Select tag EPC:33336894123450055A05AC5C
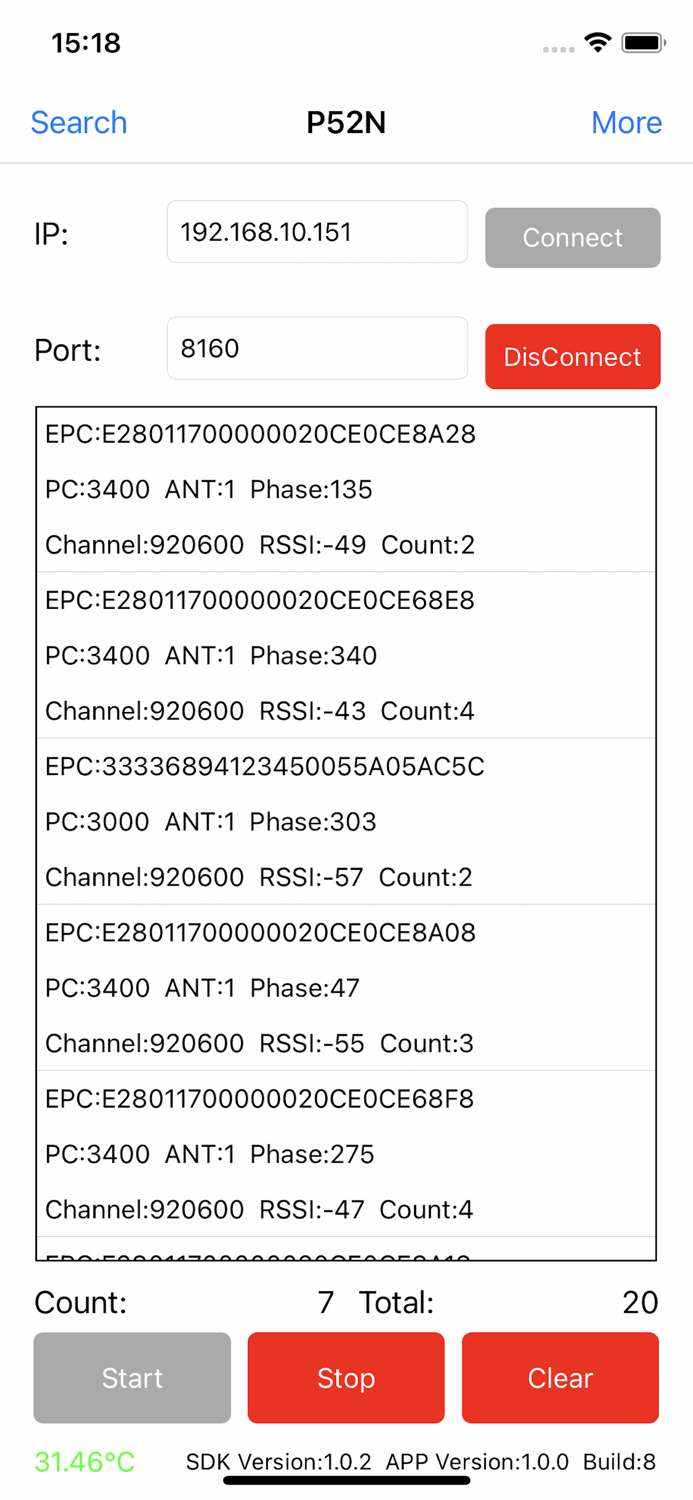This screenshot has width=693, height=1500. (345, 821)
